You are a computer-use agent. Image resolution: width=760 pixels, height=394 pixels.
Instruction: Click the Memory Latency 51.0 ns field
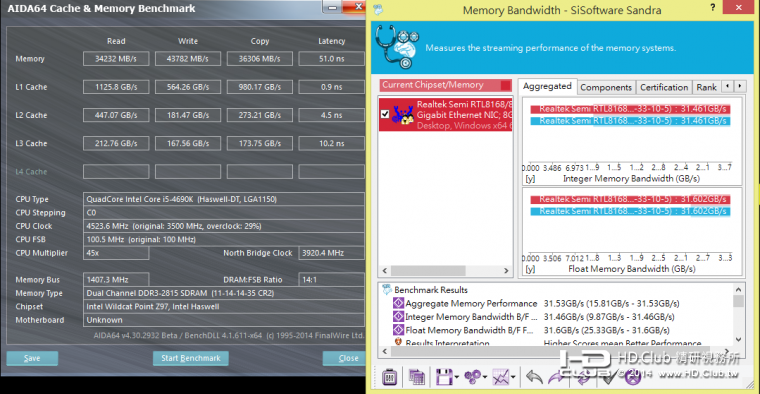point(332,59)
